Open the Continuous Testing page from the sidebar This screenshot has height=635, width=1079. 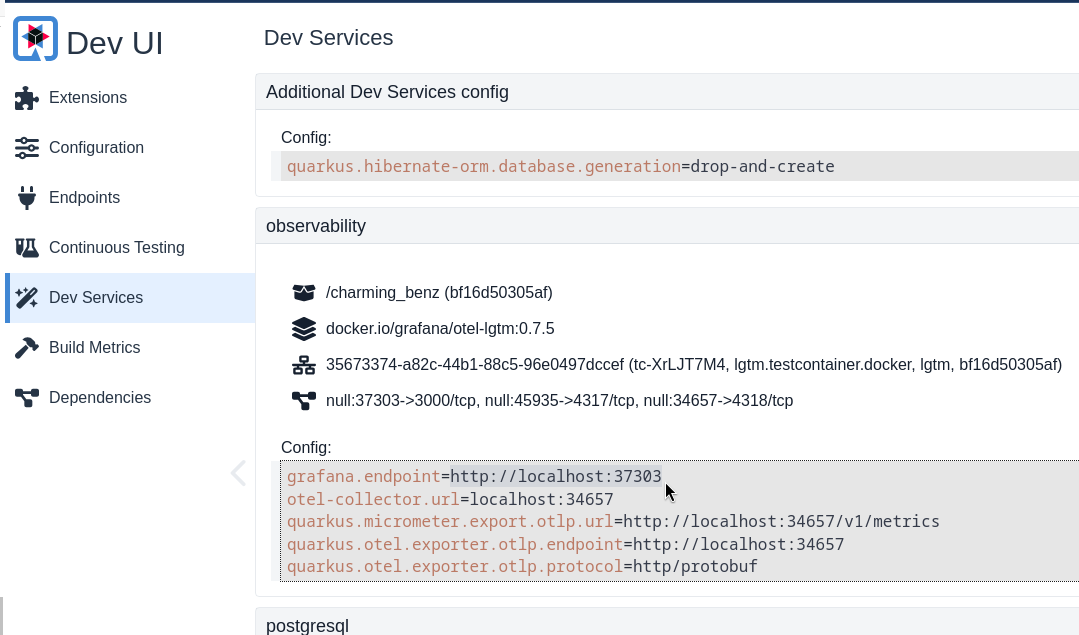pos(116,247)
